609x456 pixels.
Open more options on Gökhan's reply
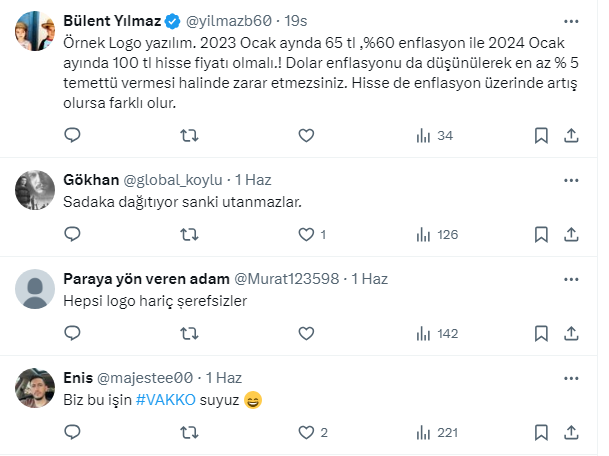(x=571, y=180)
